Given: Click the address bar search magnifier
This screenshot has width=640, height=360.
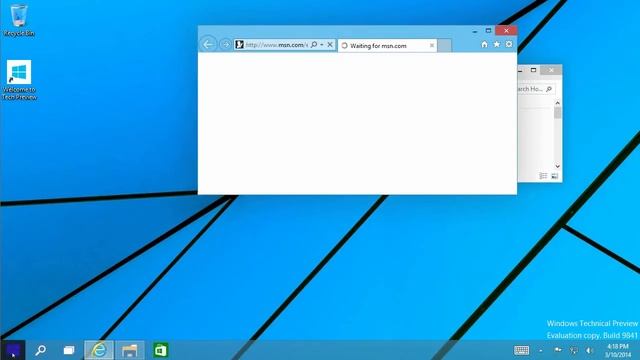Looking at the screenshot, I should coord(314,44).
